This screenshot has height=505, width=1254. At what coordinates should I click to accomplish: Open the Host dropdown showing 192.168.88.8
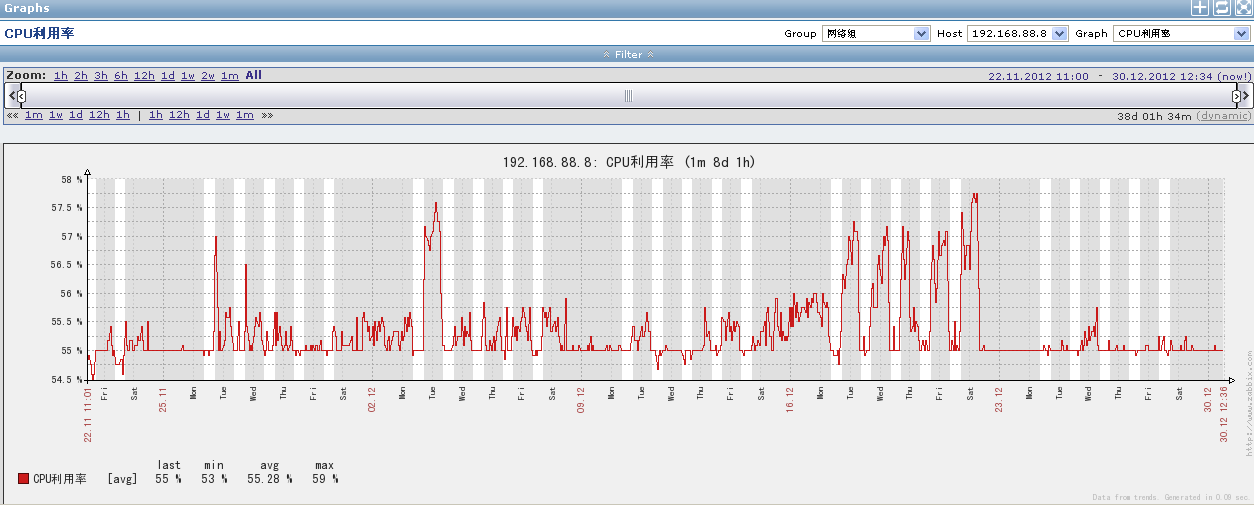tap(1018, 33)
